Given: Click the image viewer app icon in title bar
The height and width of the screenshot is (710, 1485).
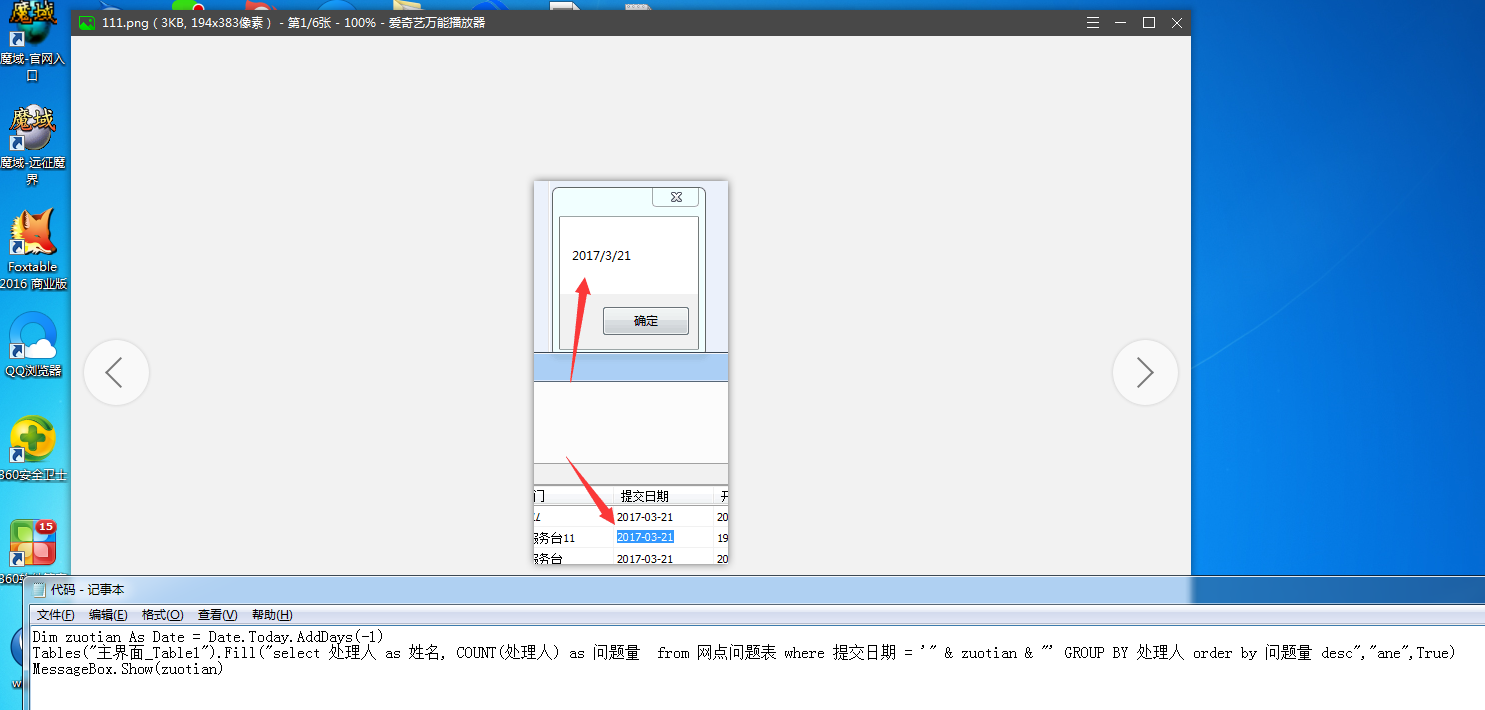Looking at the screenshot, I should click(x=87, y=23).
